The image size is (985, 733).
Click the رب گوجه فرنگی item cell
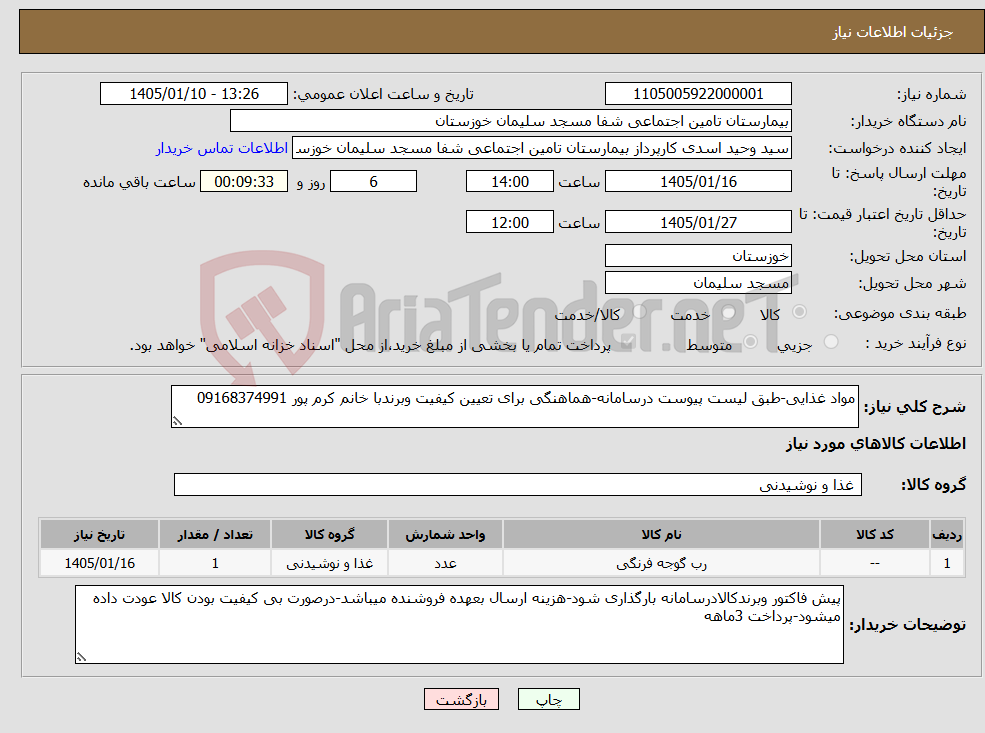[661, 563]
